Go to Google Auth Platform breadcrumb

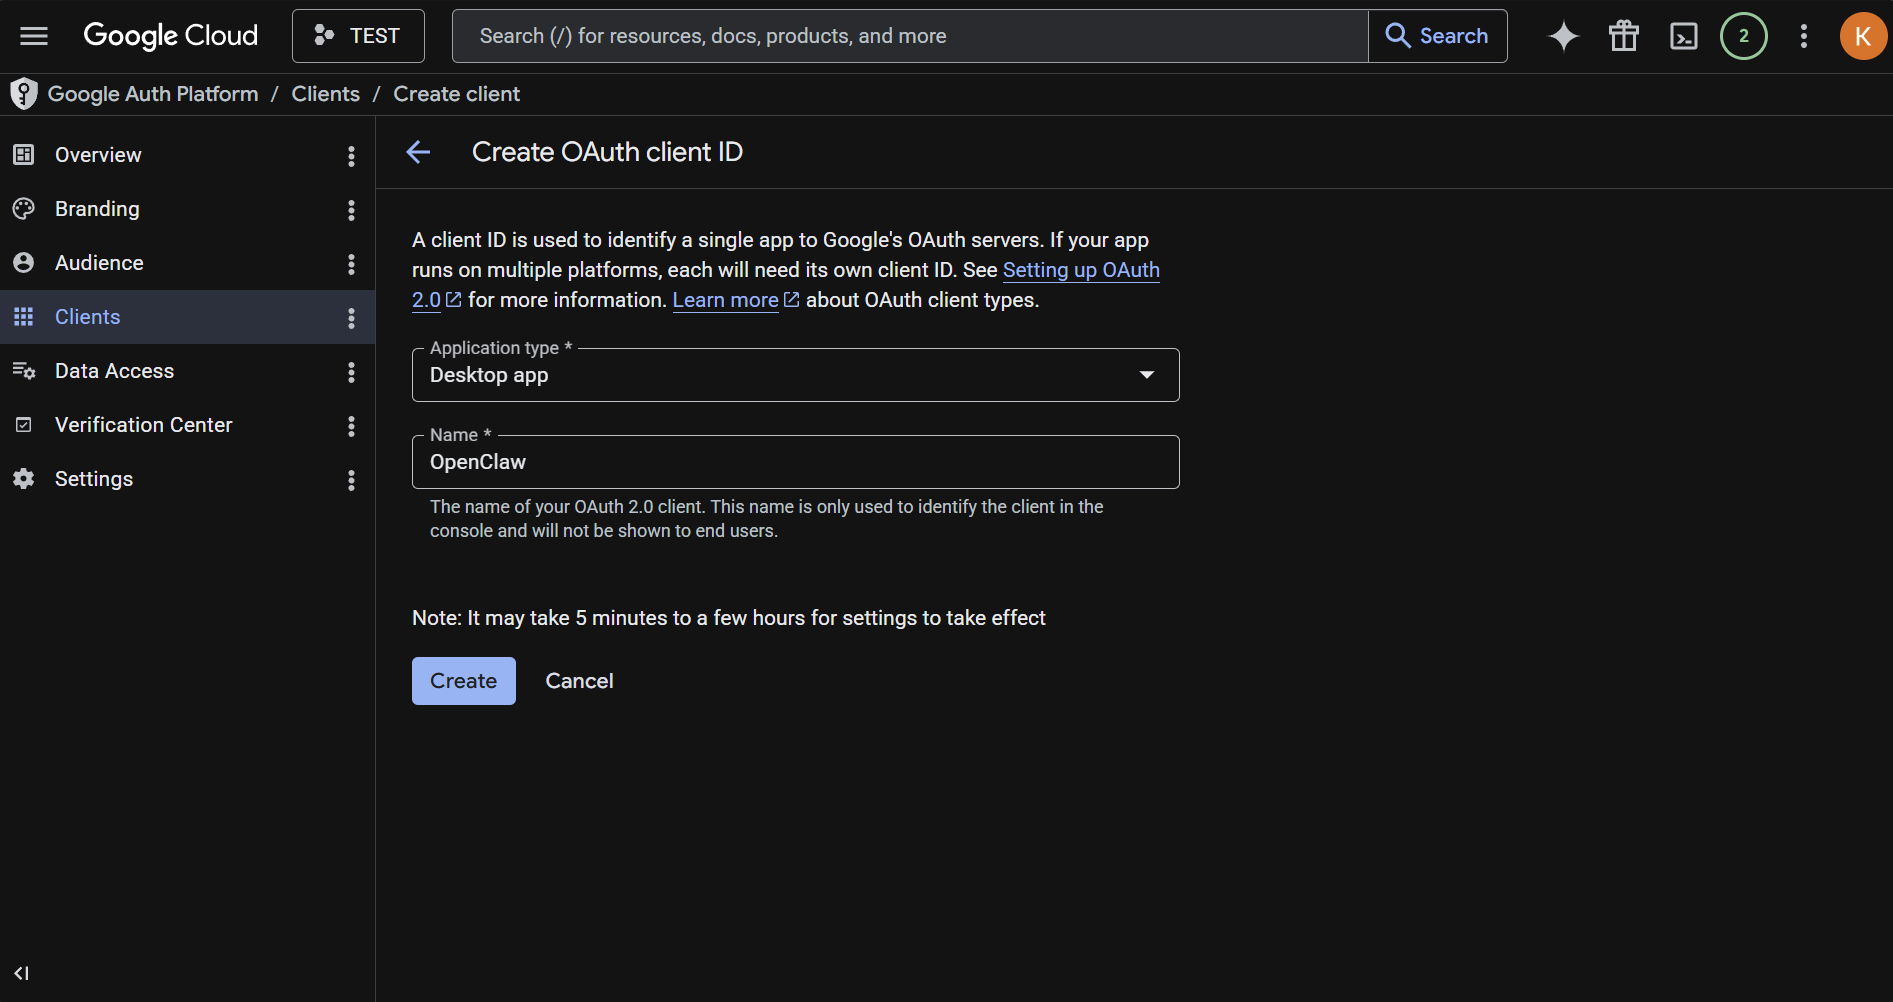[153, 94]
